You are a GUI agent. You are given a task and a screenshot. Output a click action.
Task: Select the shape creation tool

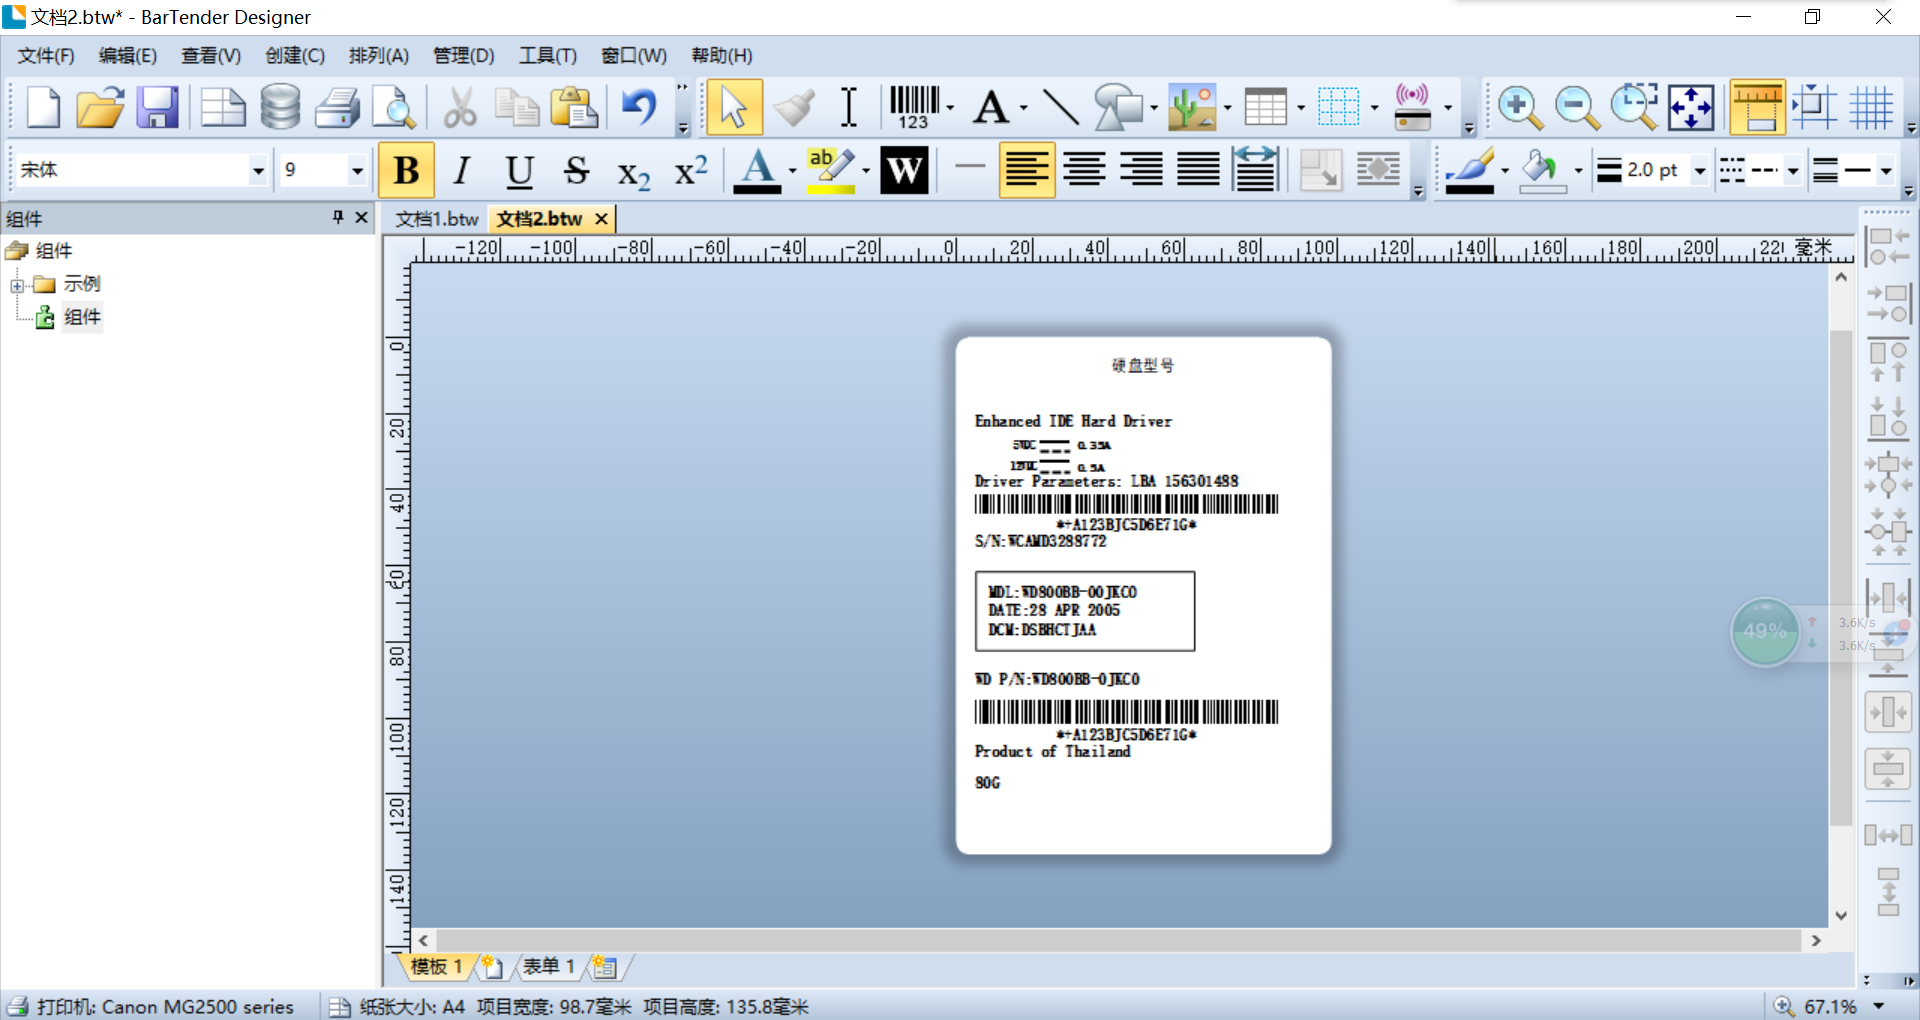point(1118,107)
